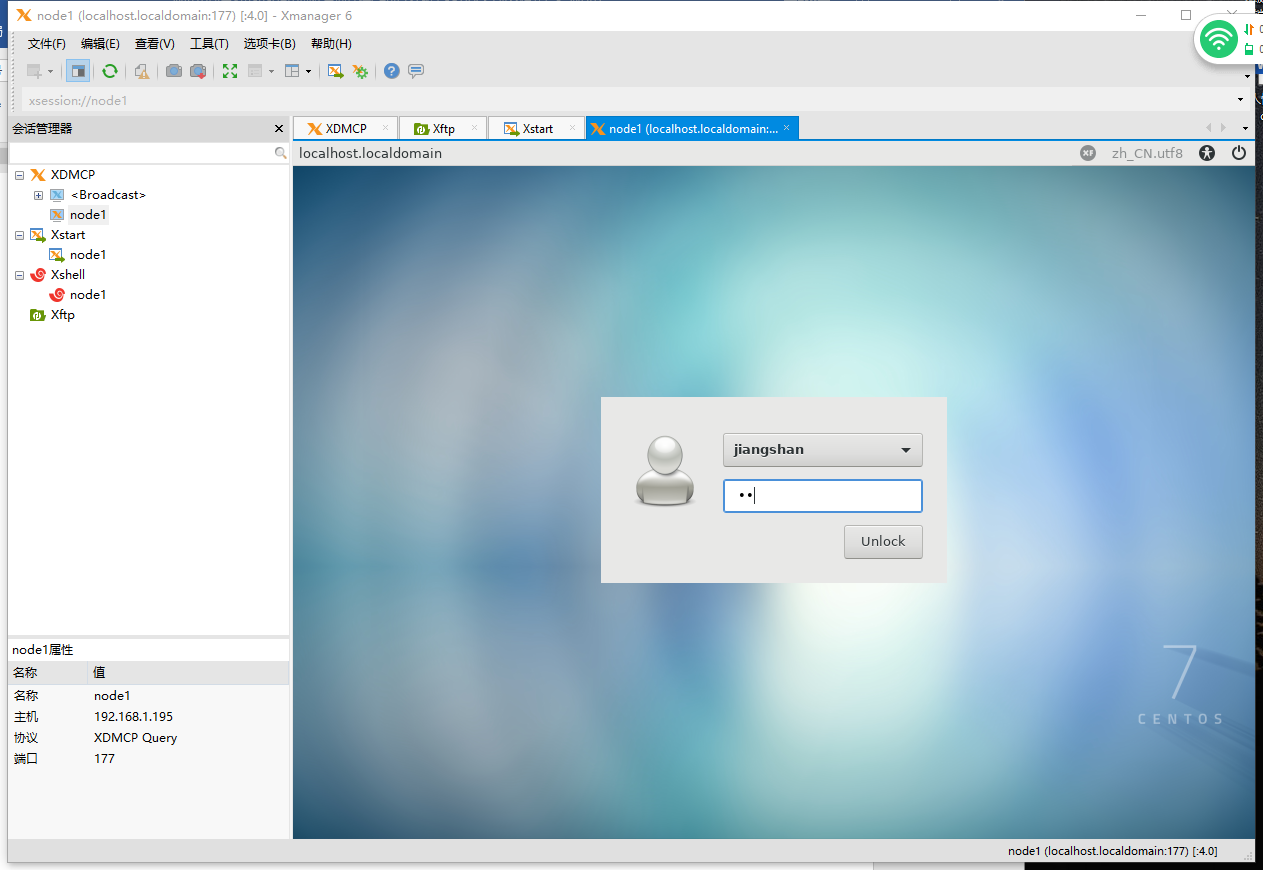
Task: Collapse the XDMCP tree node
Action: (19, 175)
